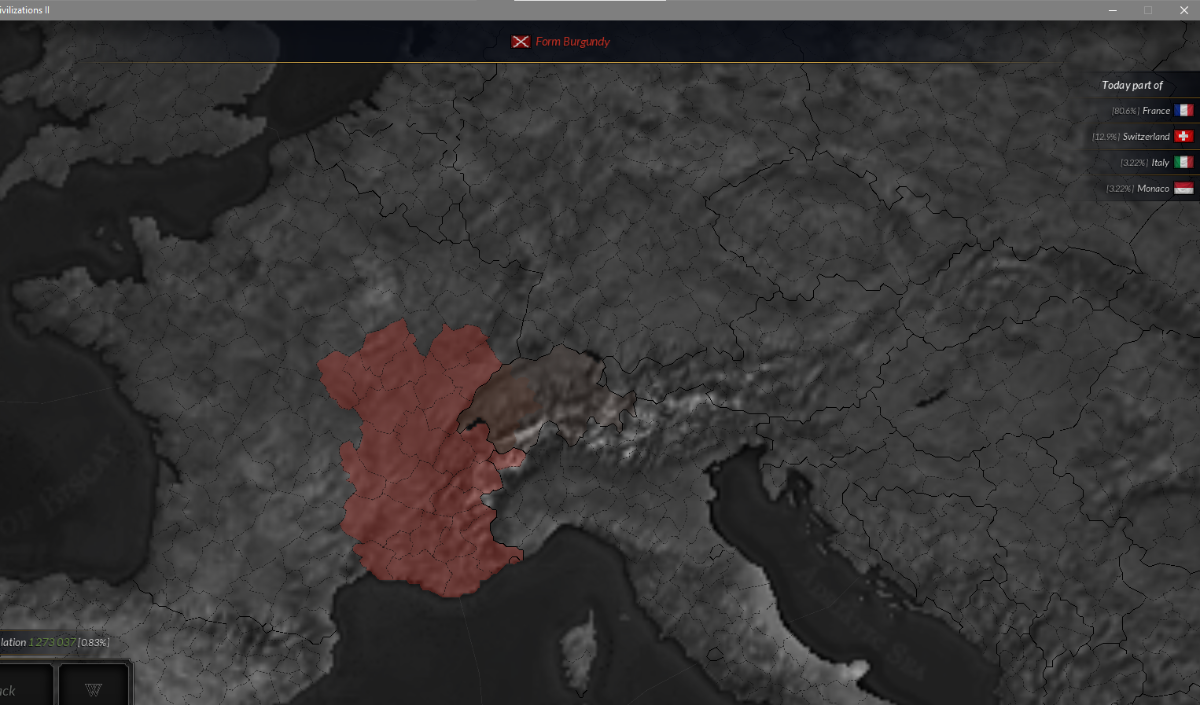Click the Switzerland flag icon
This screenshot has width=1200, height=705.
1184,137
